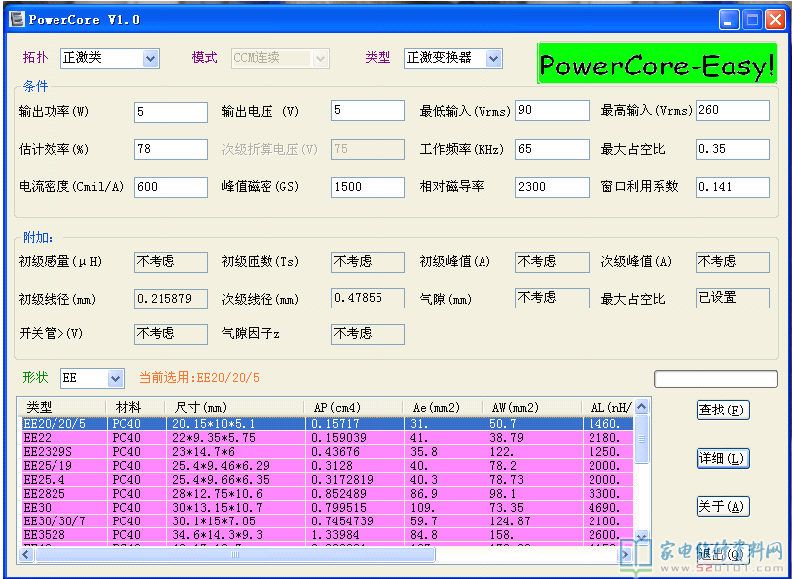
Task: Sort by the 材料 column header
Action: [135, 407]
